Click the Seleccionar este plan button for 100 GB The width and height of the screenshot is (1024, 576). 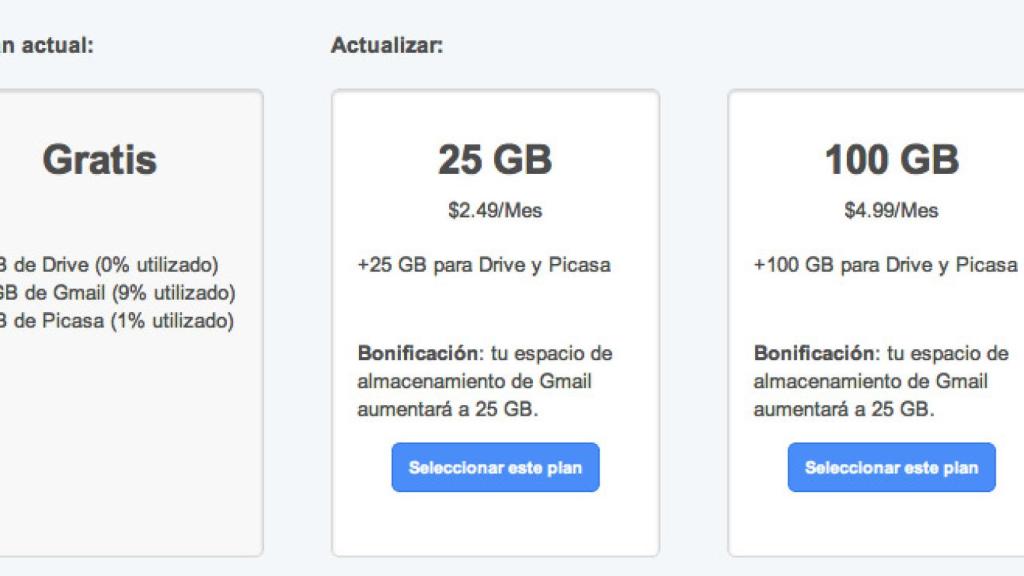890,467
